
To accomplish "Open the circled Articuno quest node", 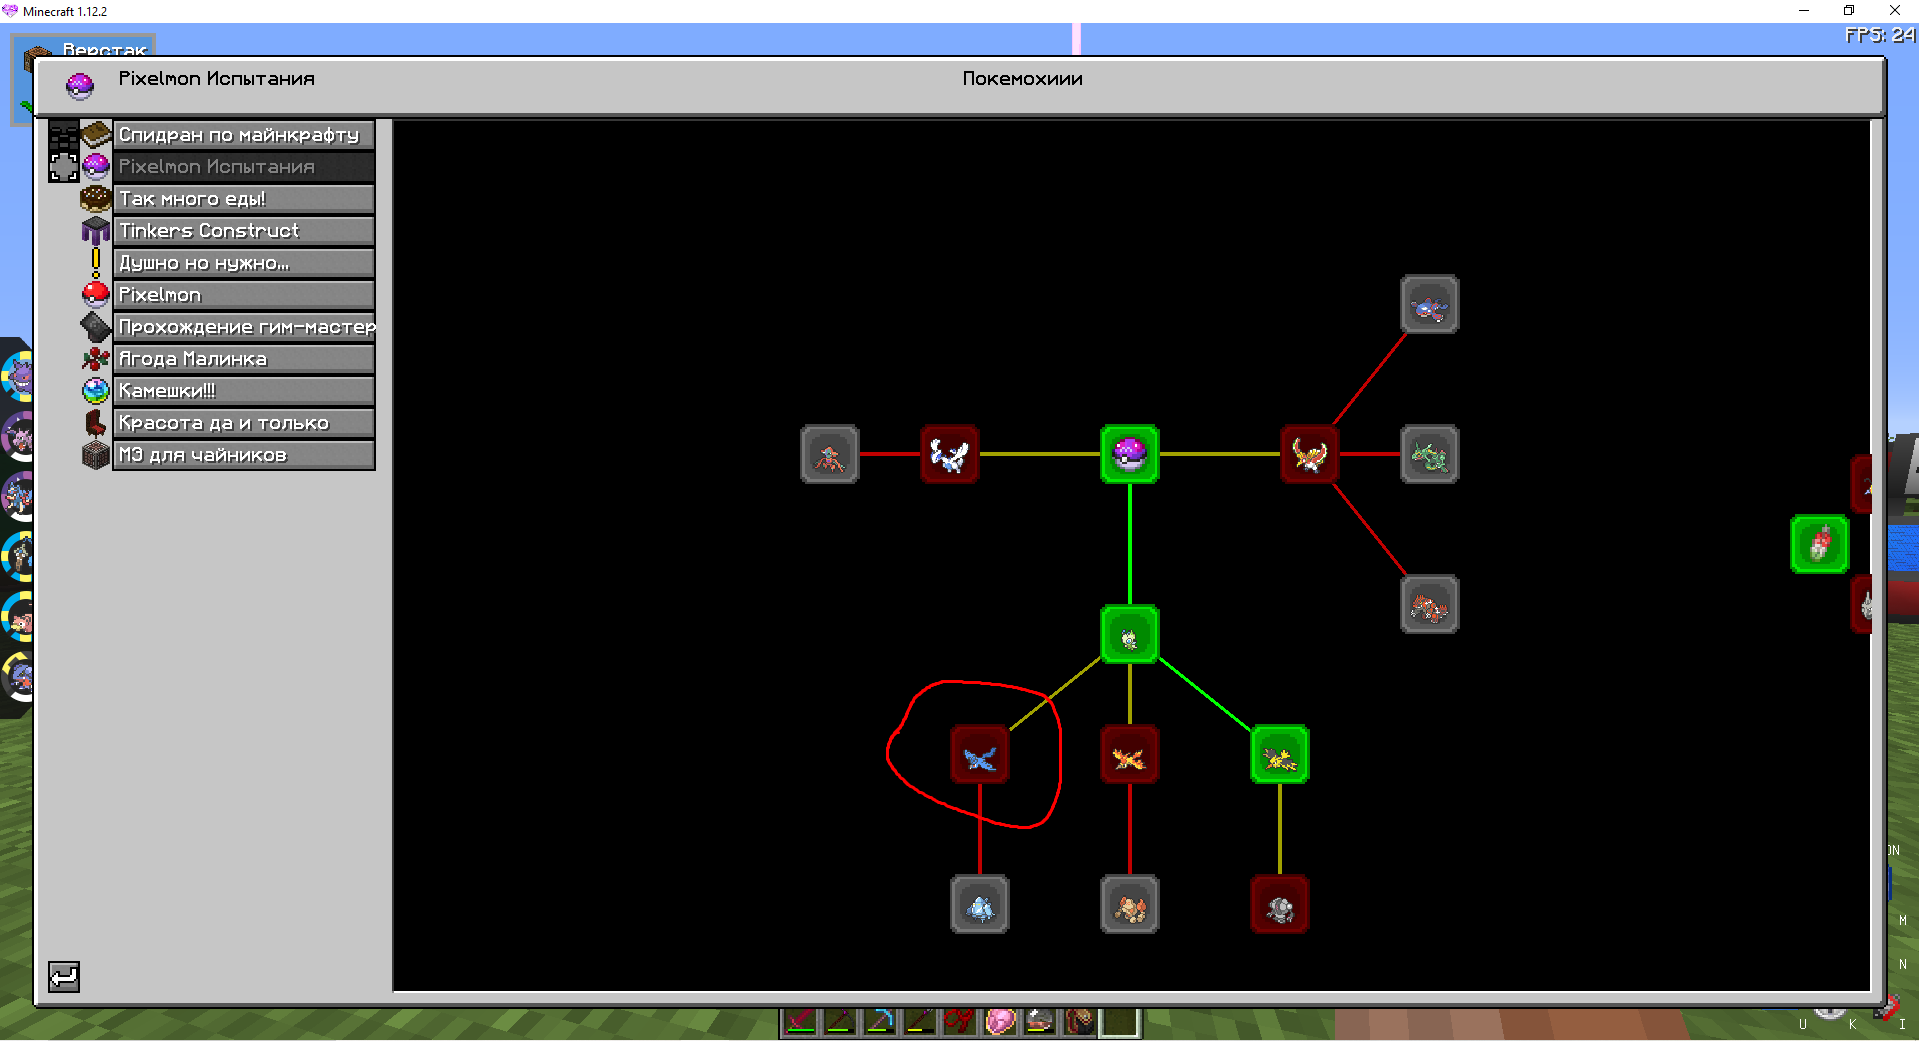I will [x=979, y=755].
